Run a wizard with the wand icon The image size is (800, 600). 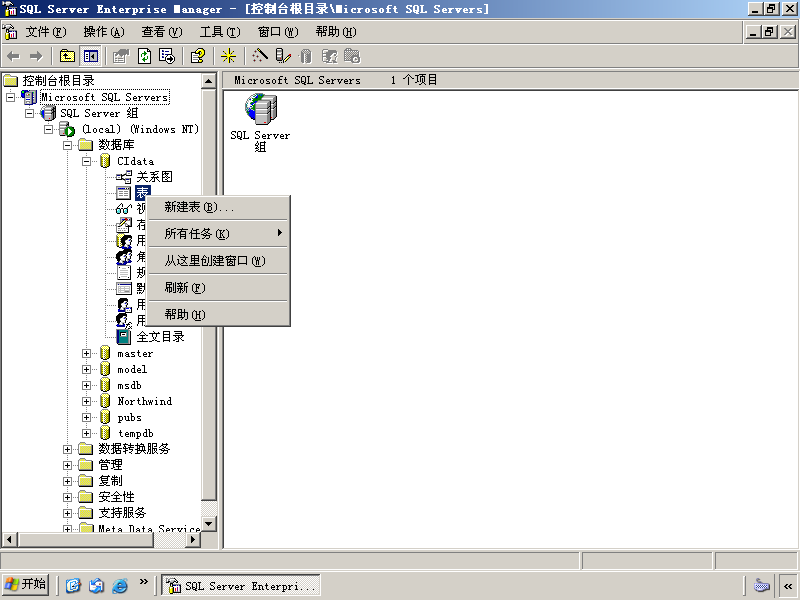click(260, 56)
